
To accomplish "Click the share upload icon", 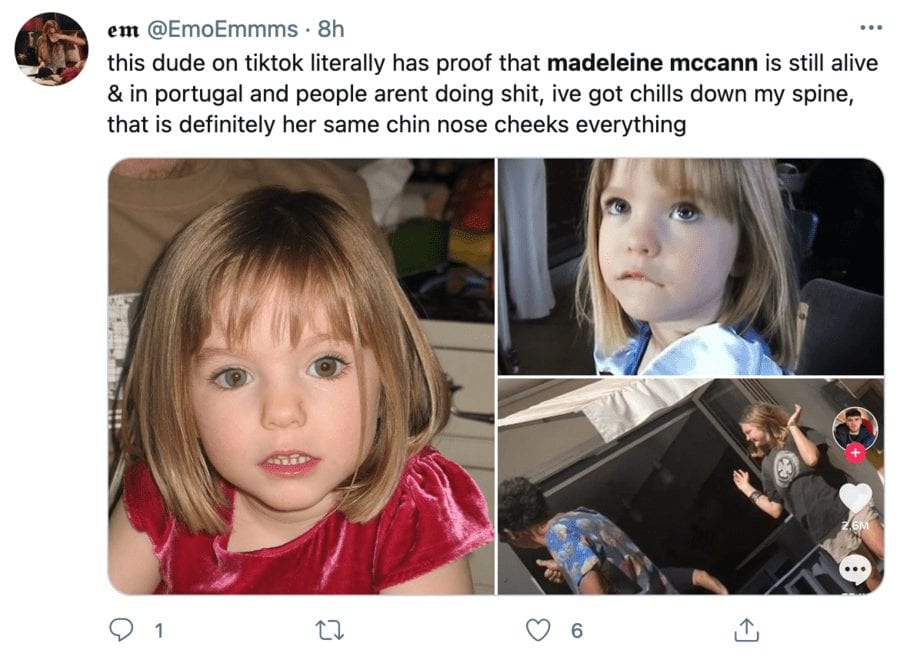I will point(746,630).
